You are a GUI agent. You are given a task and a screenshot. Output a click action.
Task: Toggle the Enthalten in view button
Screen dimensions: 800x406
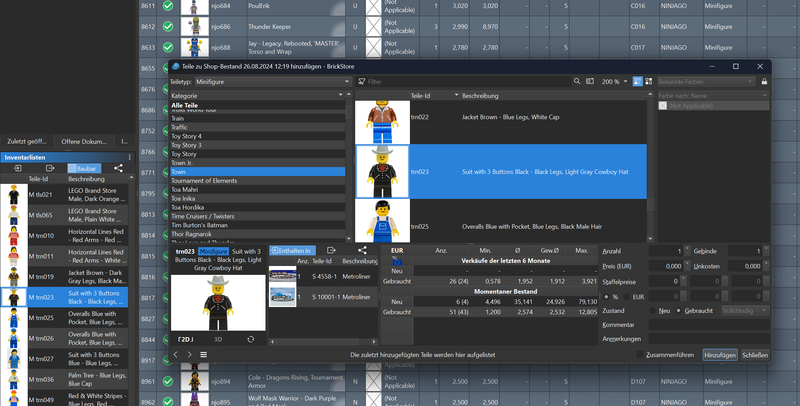point(292,250)
